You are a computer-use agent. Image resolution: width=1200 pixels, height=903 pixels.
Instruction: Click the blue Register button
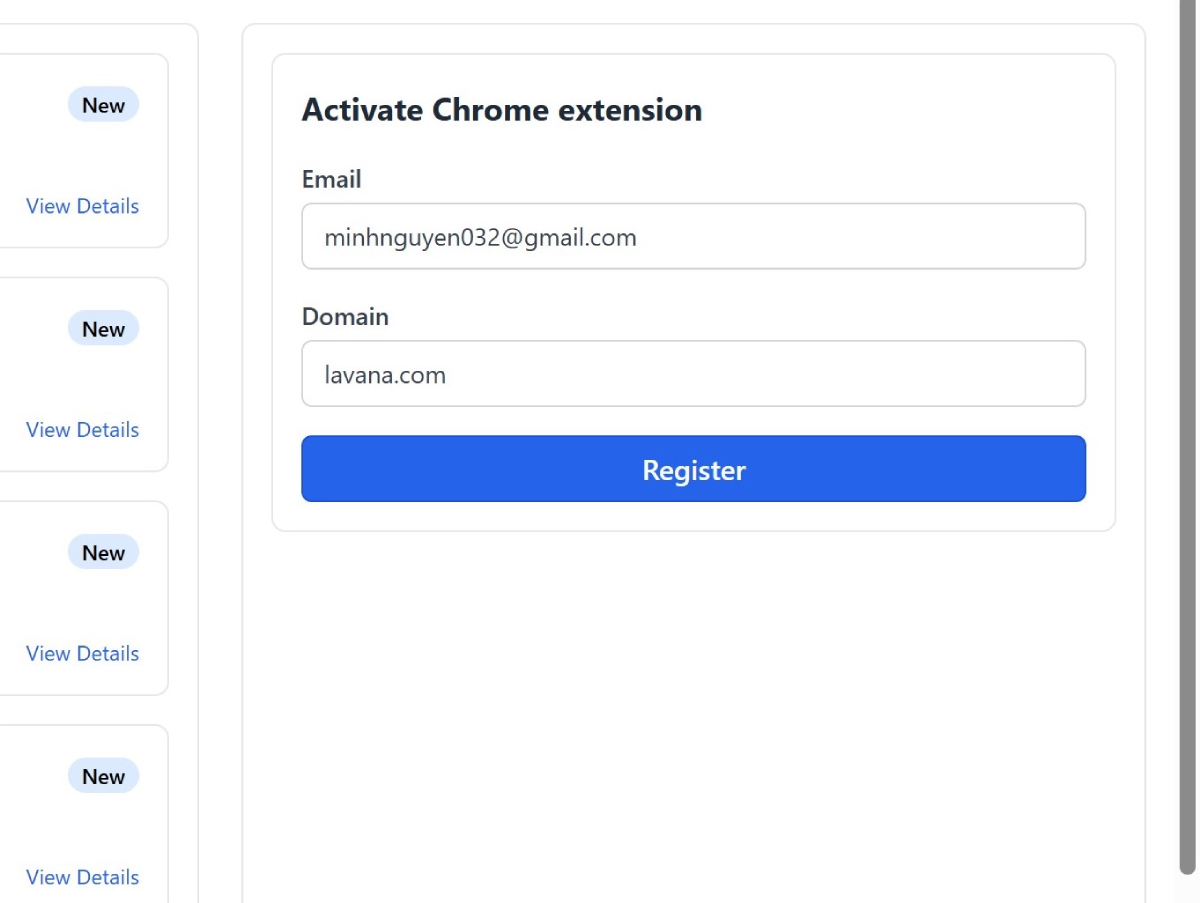click(693, 469)
